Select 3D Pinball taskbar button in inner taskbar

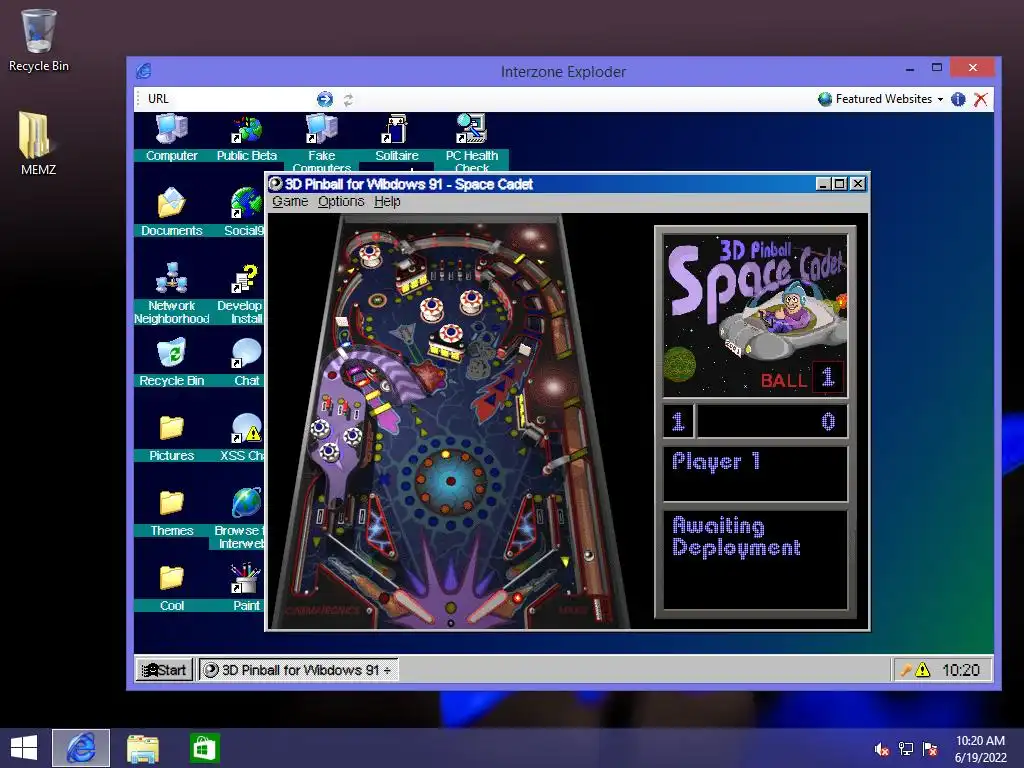click(x=298, y=670)
